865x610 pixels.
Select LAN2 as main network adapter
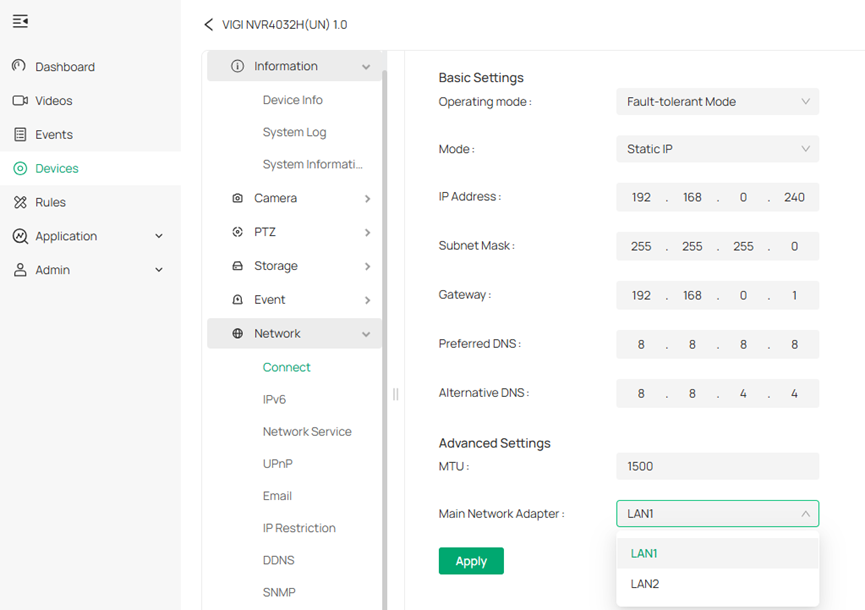(644, 584)
